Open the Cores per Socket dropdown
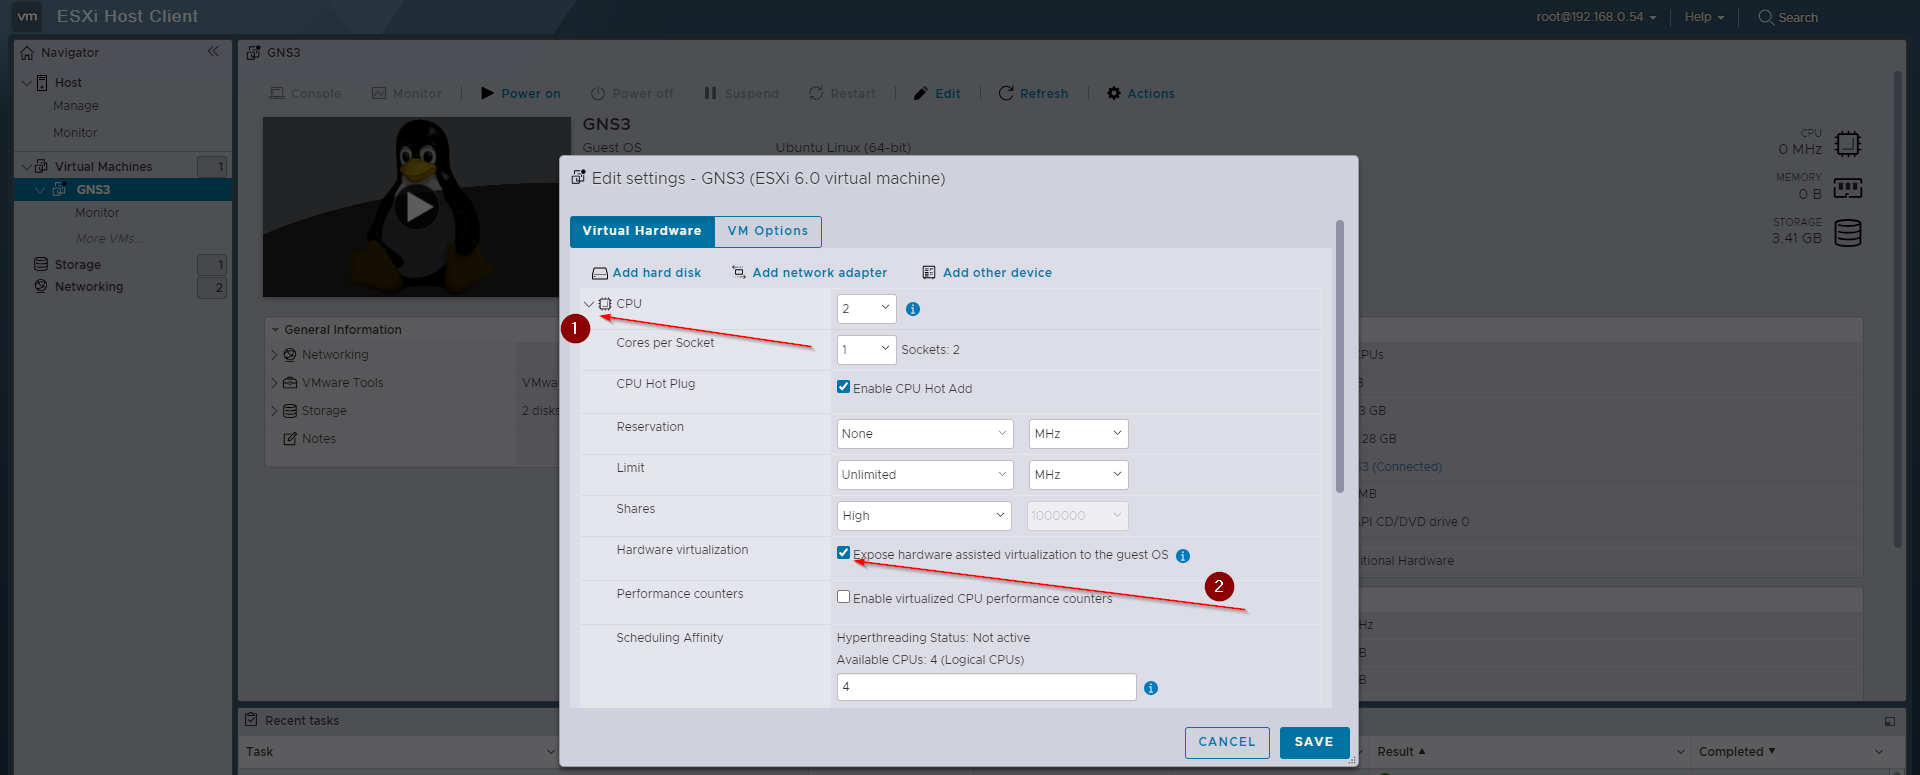 click(x=866, y=349)
